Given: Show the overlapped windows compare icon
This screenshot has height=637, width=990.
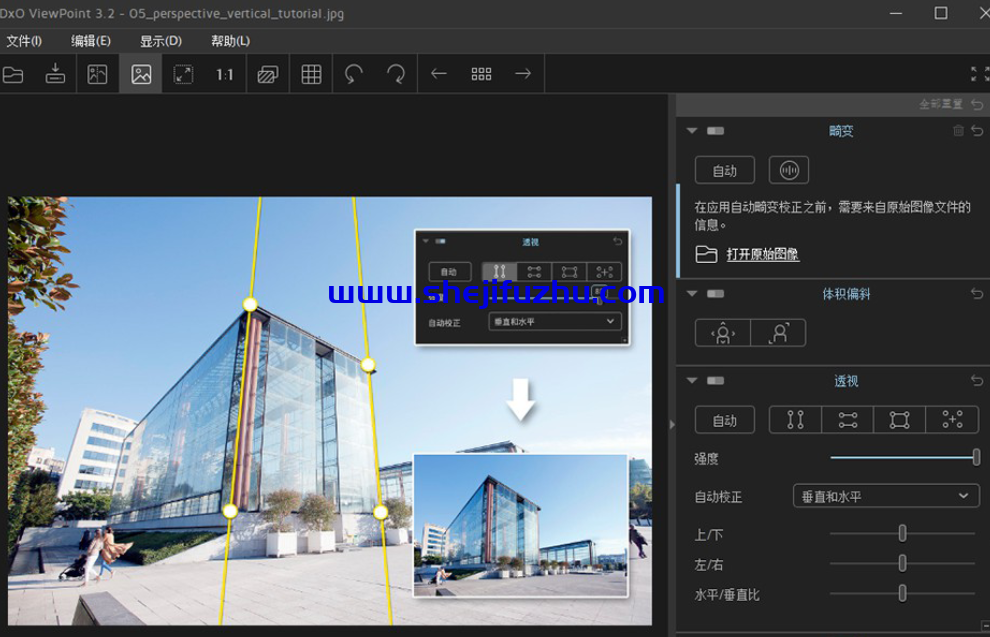Looking at the screenshot, I should (268, 74).
